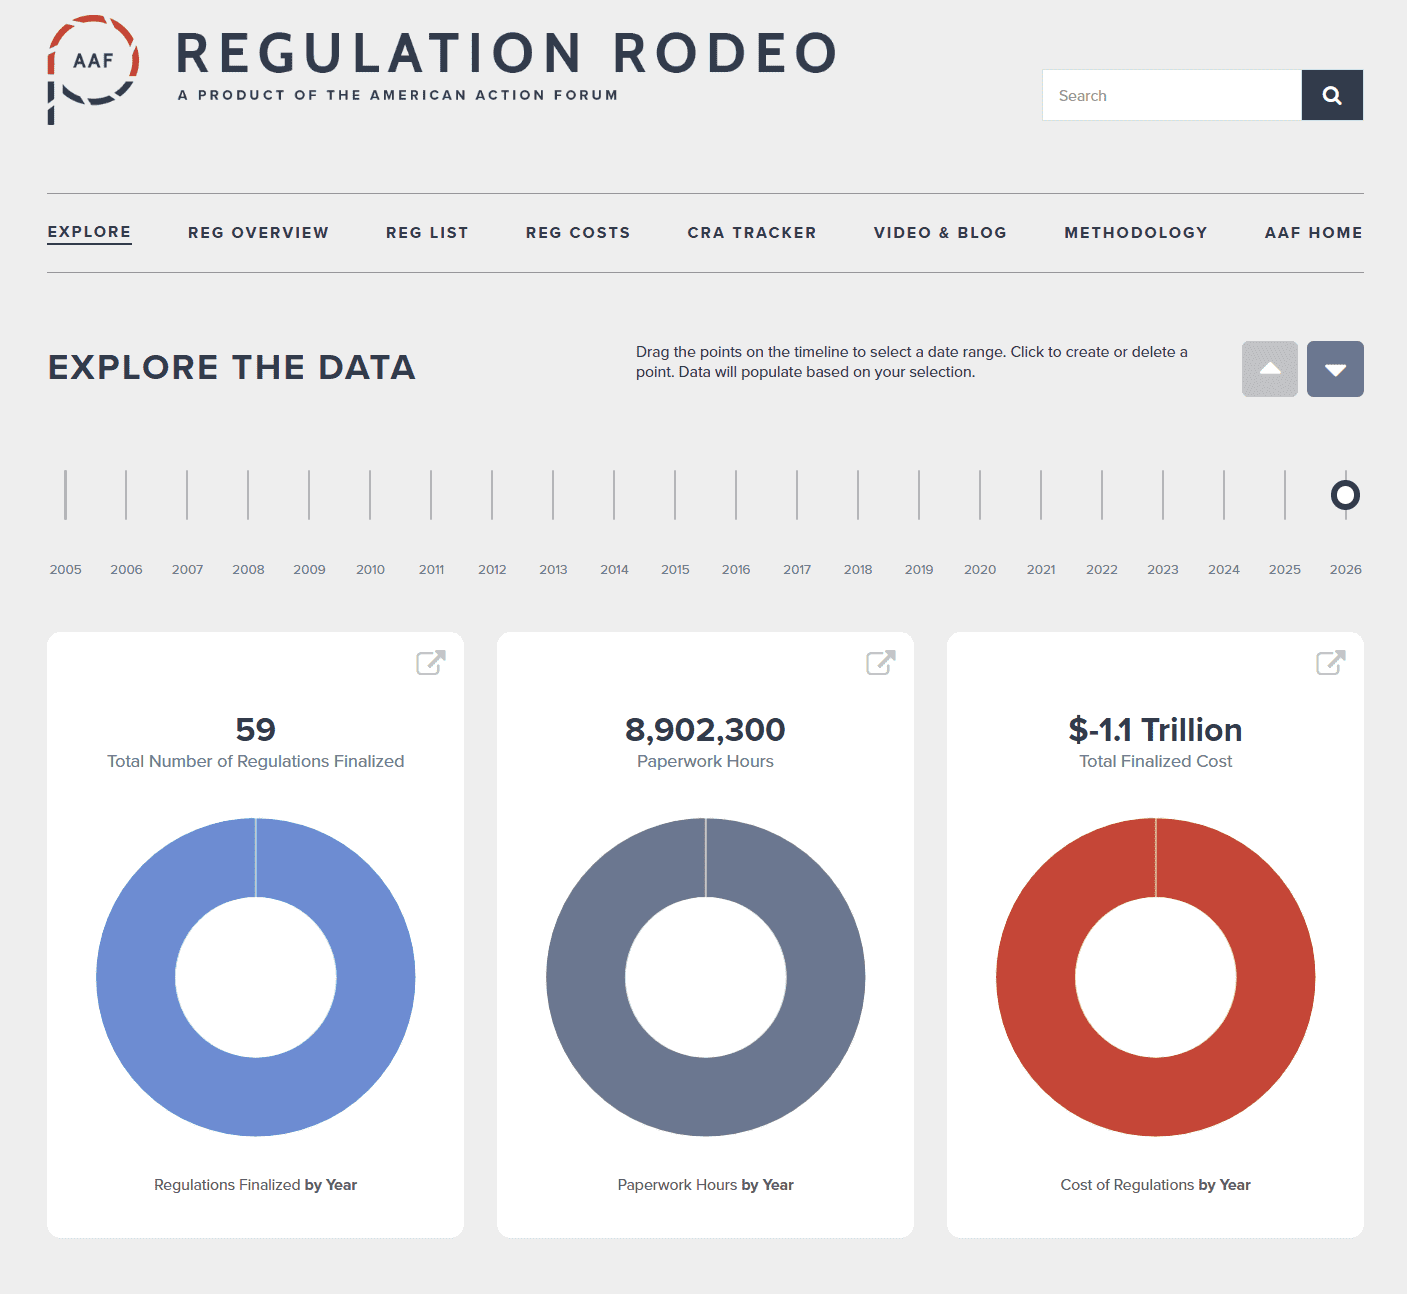Click the down arrow timeline button
This screenshot has width=1407, height=1294.
pos(1334,369)
